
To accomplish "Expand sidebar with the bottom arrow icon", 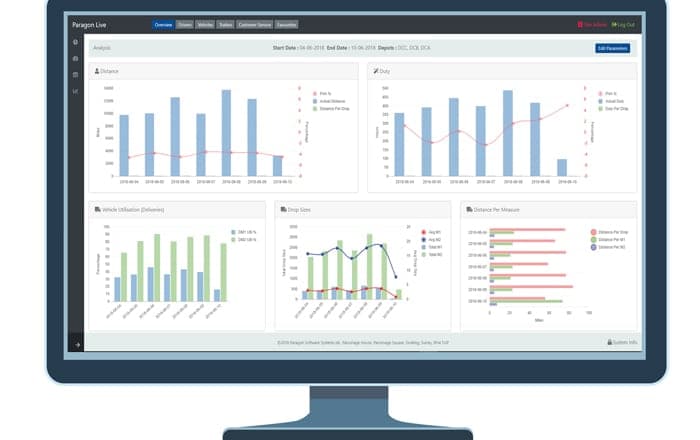I will tap(77, 345).
